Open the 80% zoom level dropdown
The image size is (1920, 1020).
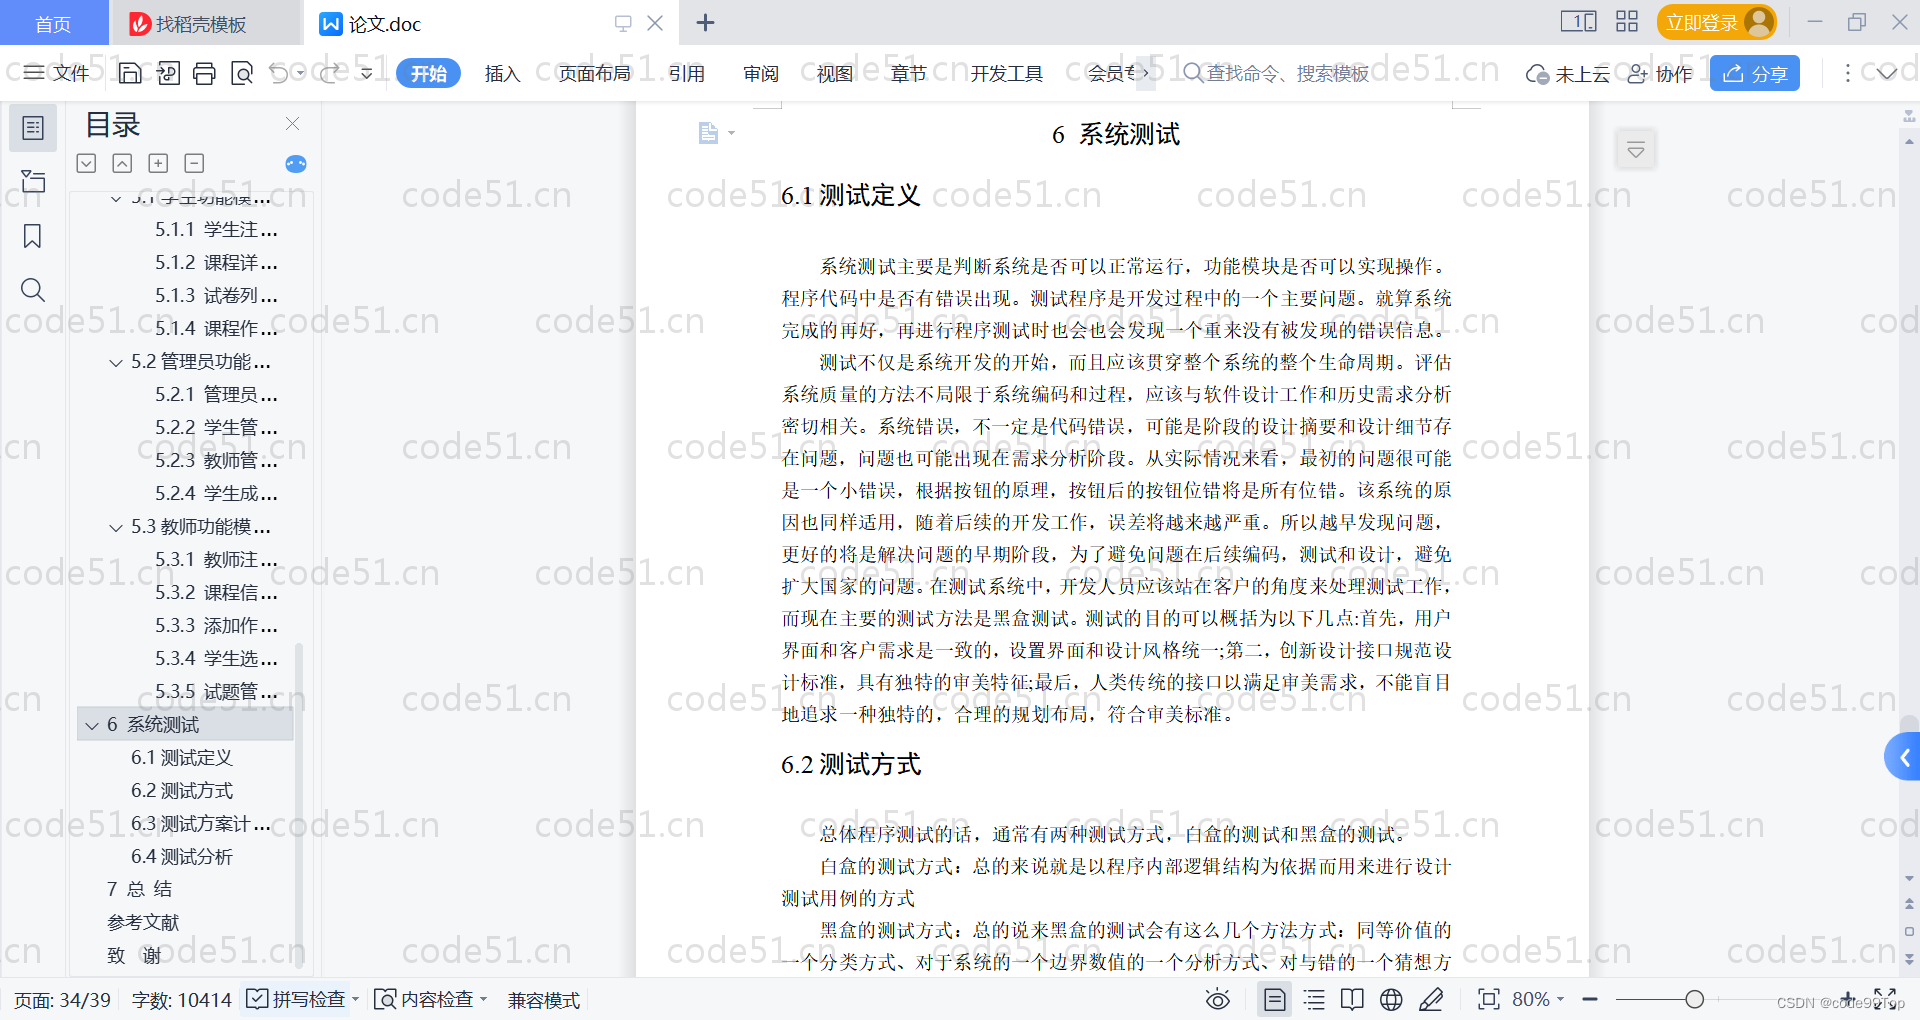1538,999
